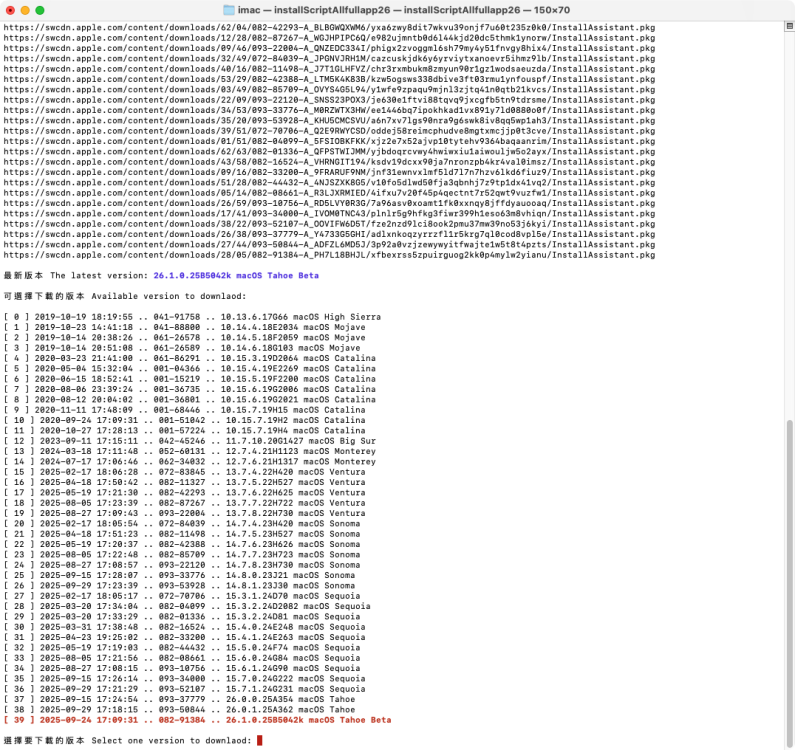Click the vertical scrollbar thumb

pos(790,584)
